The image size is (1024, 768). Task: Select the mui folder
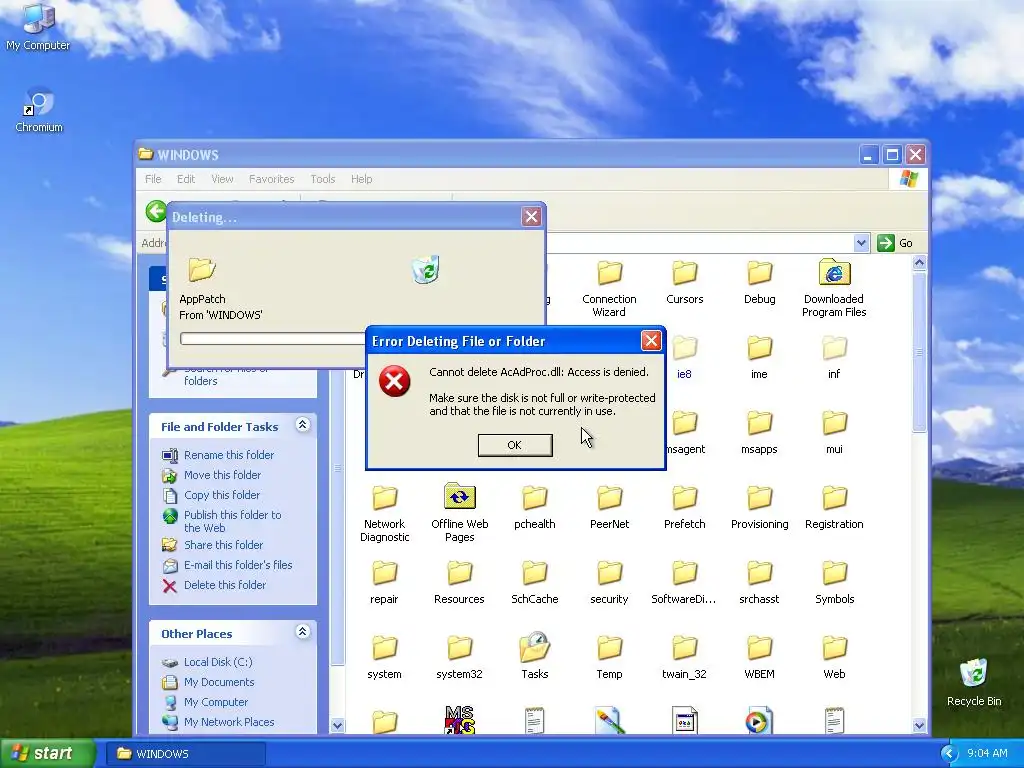tap(834, 432)
